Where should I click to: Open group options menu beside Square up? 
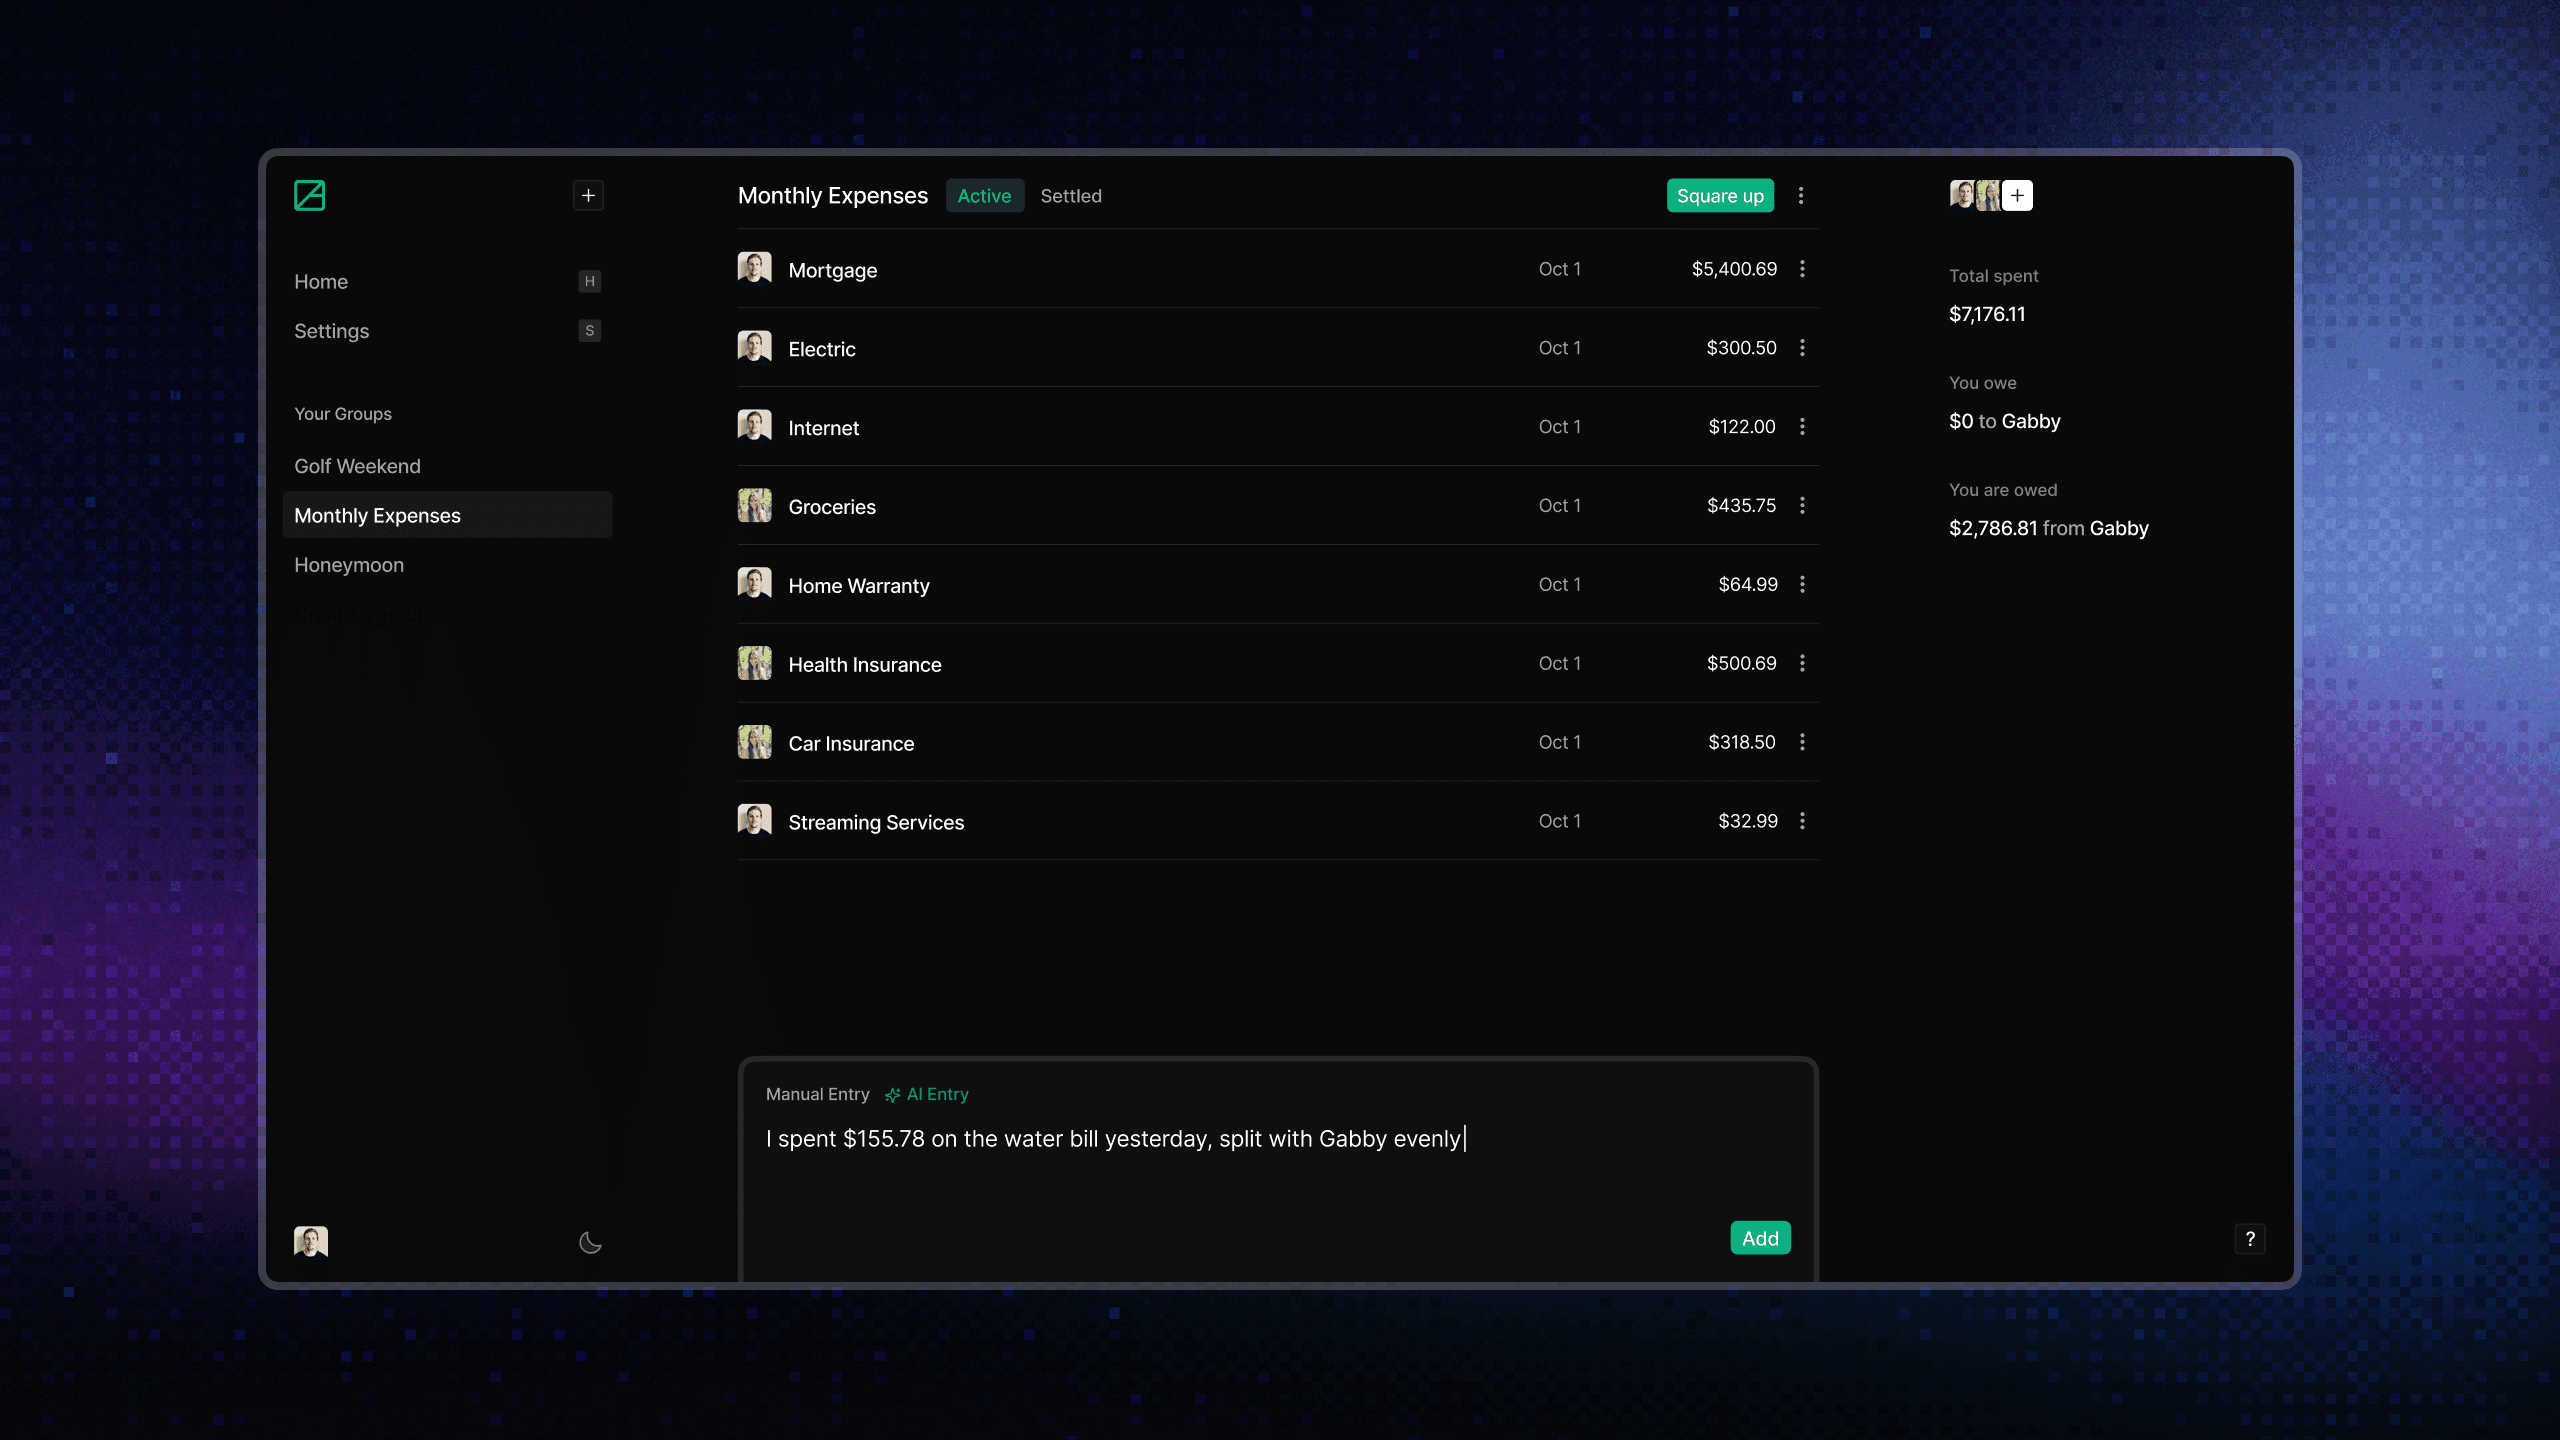[1801, 196]
